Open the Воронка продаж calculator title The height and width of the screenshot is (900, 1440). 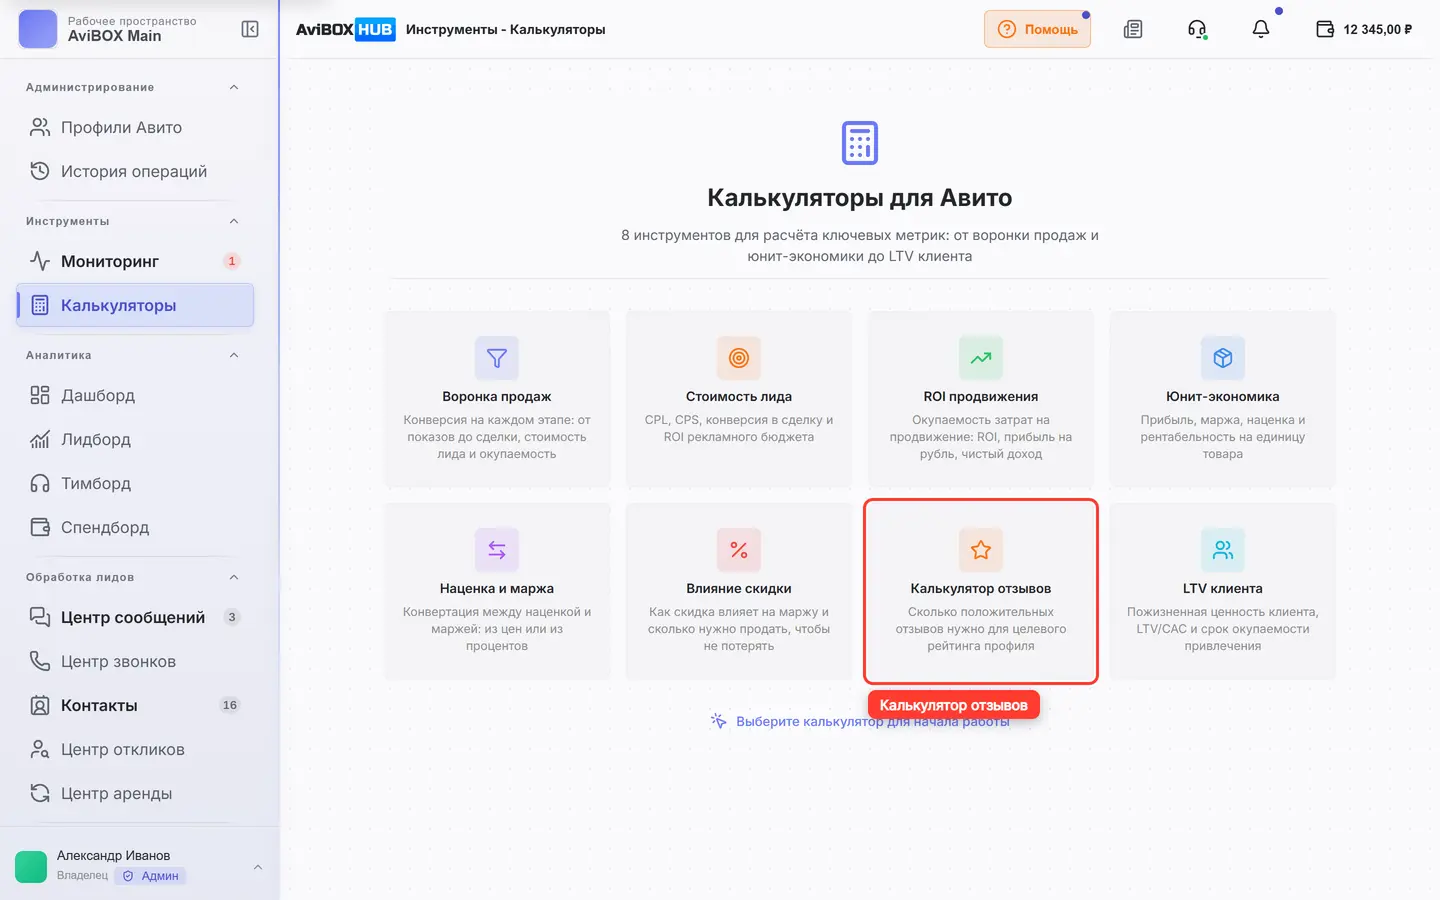(x=497, y=397)
